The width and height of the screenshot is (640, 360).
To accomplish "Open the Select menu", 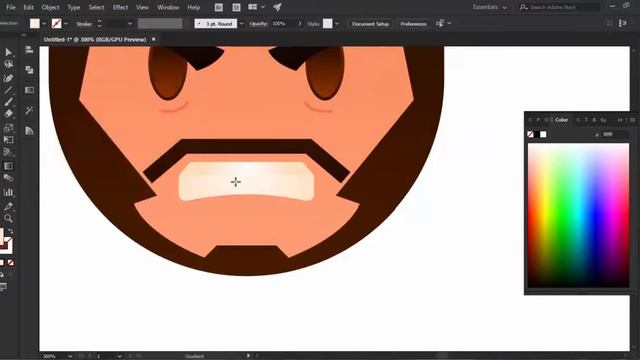I will click(x=97, y=7).
